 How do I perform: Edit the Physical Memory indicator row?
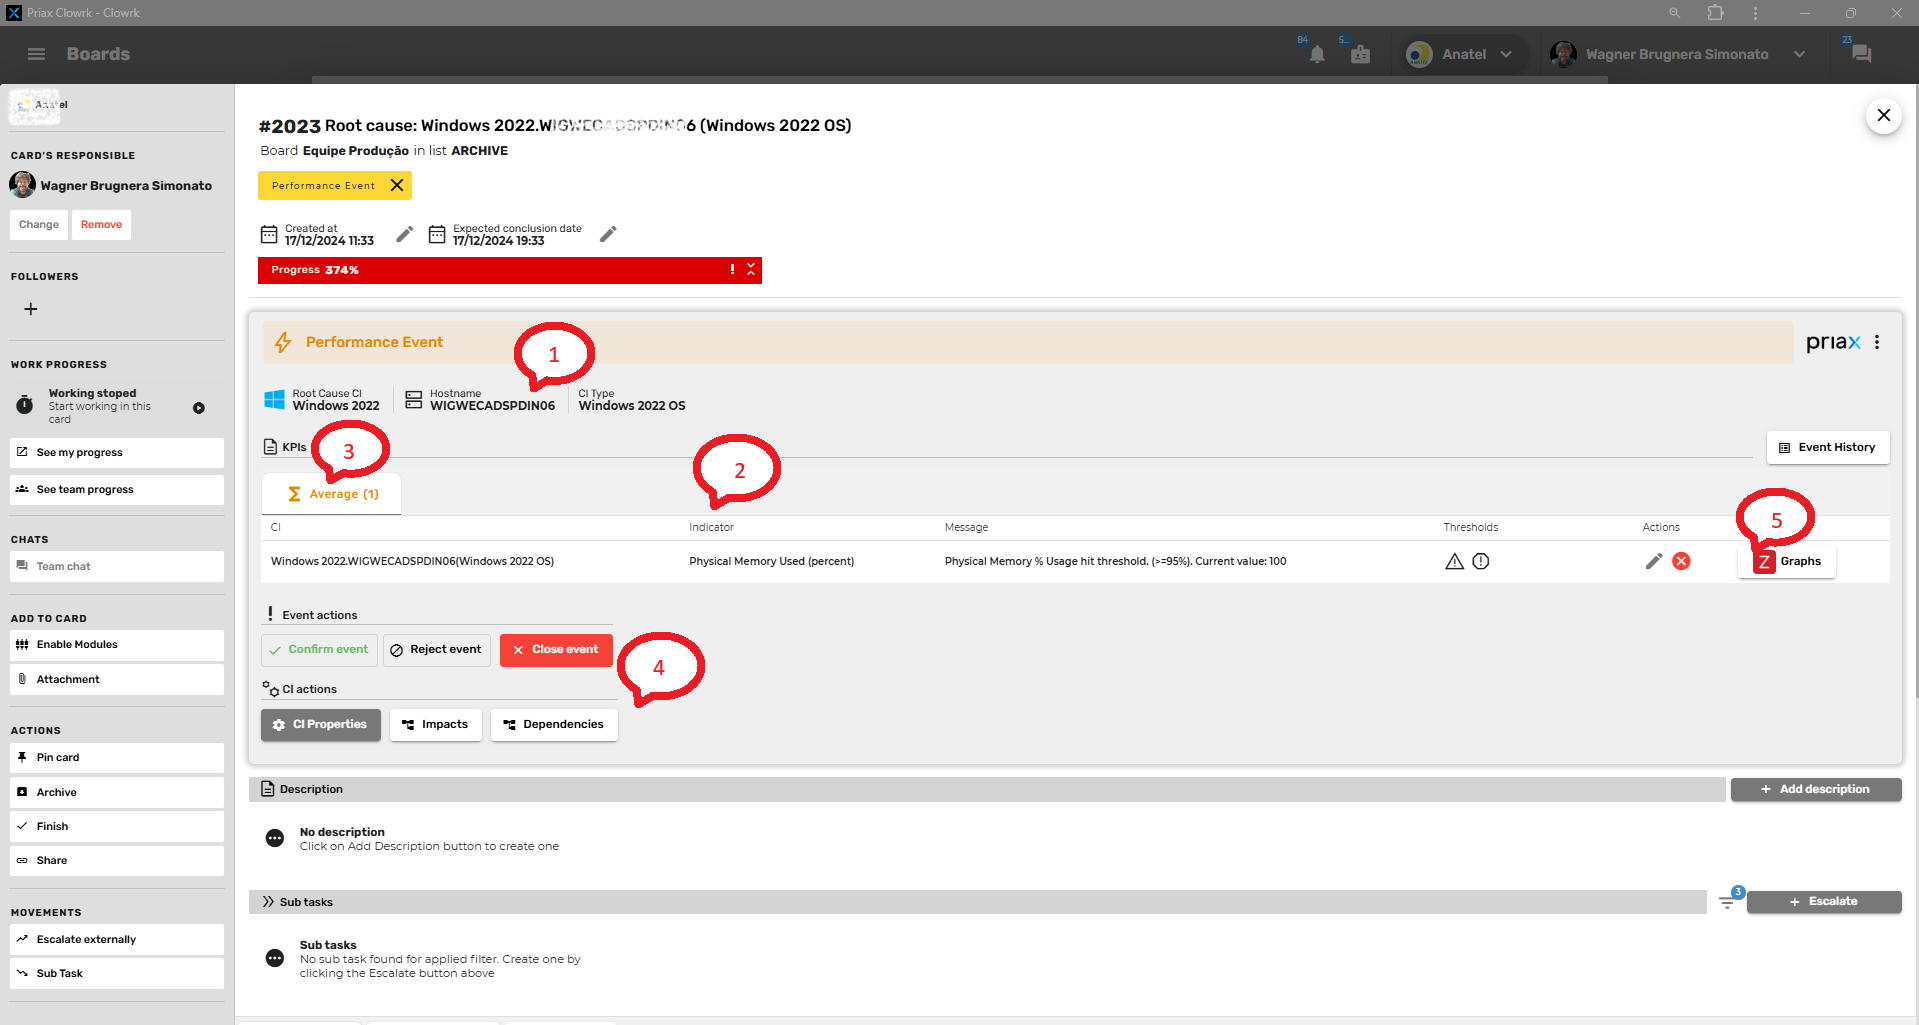pyautogui.click(x=1653, y=561)
